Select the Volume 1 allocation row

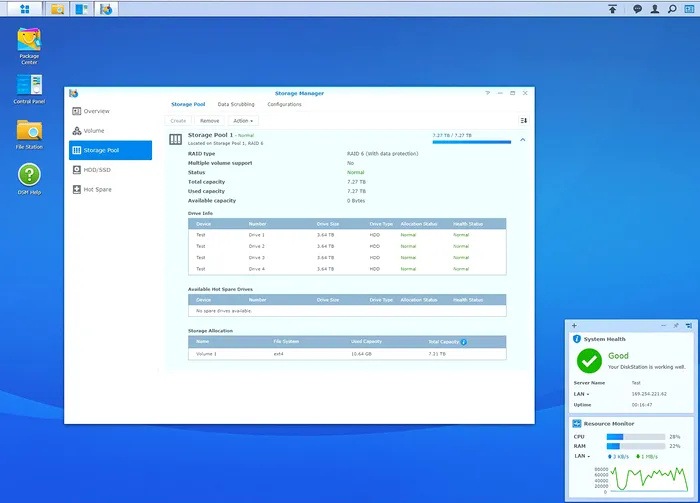point(347,354)
